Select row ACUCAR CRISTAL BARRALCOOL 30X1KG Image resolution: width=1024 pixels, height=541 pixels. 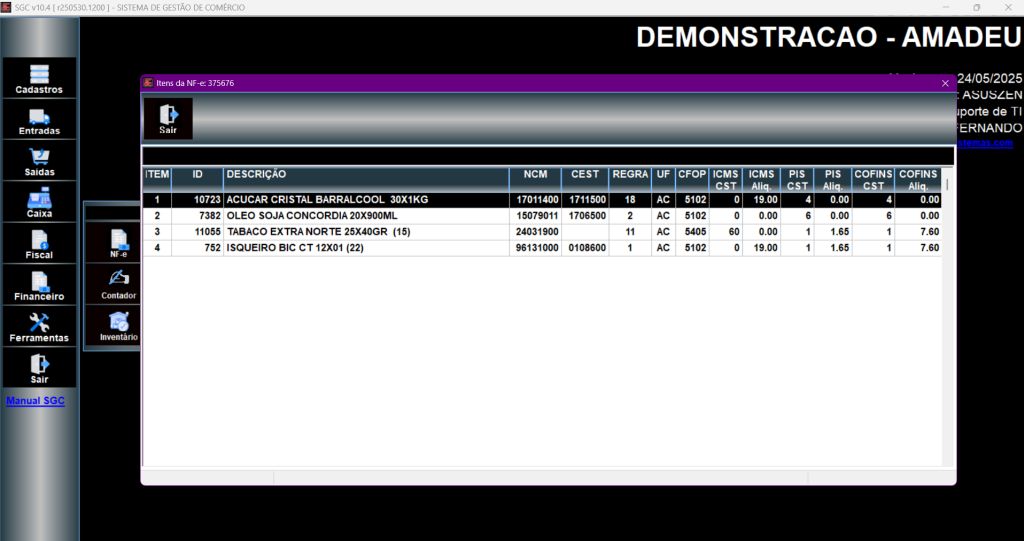point(542,200)
